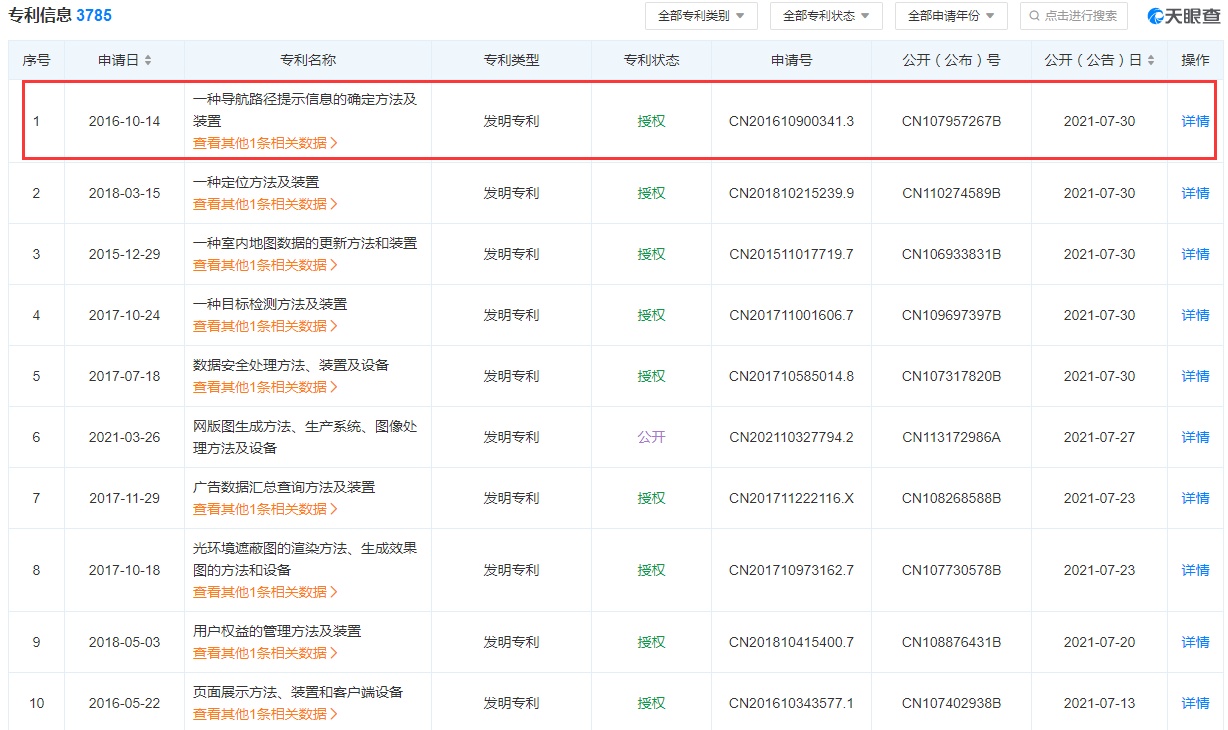The width and height of the screenshot is (1228, 730).
Task: View details of patent row 2
Action: pos(1195,193)
